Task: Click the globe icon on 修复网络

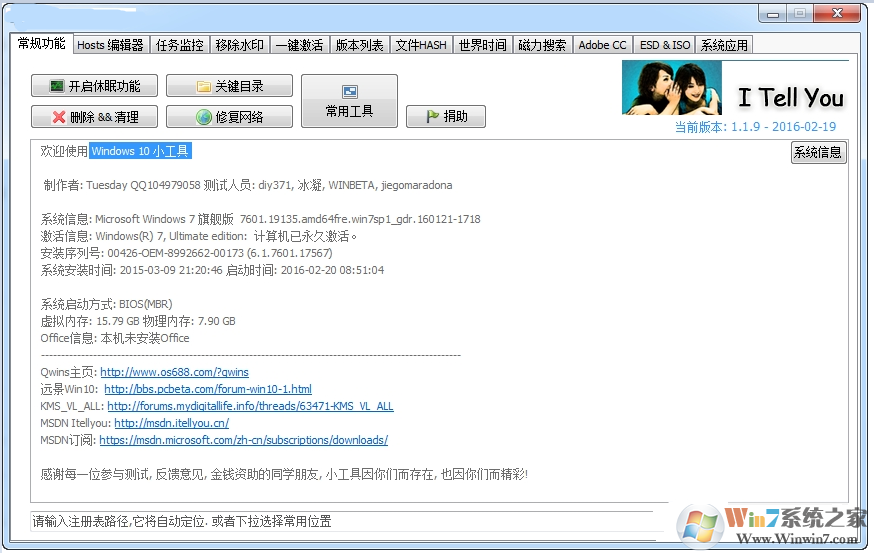Action: pyautogui.click(x=203, y=117)
